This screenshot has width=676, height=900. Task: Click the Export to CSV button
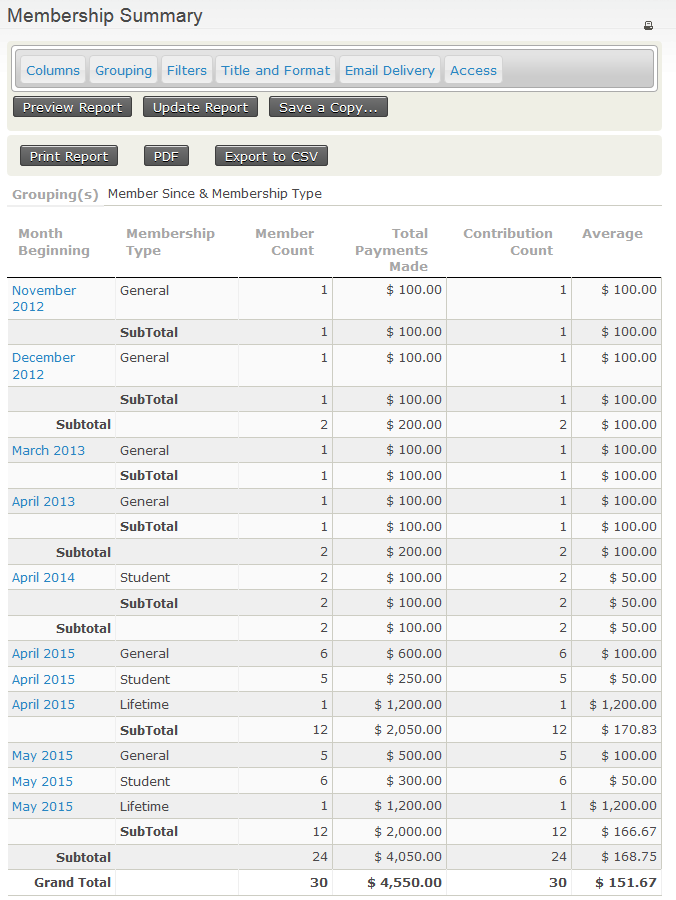[271, 156]
